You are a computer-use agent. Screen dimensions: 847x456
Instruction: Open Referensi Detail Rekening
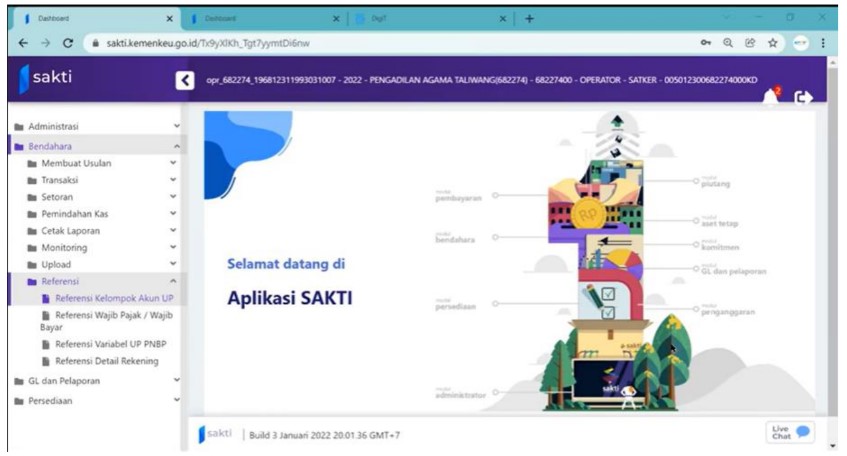coord(106,361)
